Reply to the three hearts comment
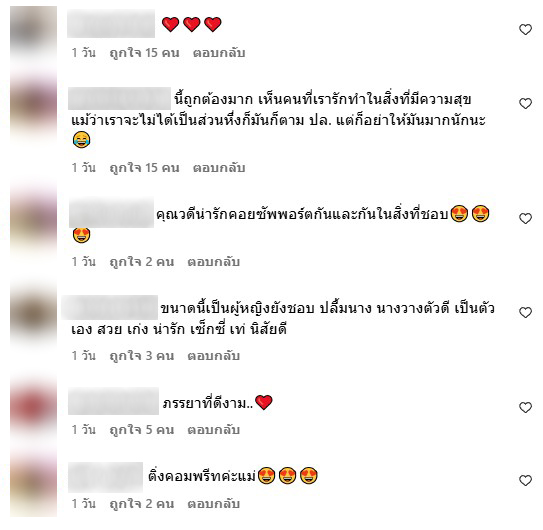 click(219, 53)
